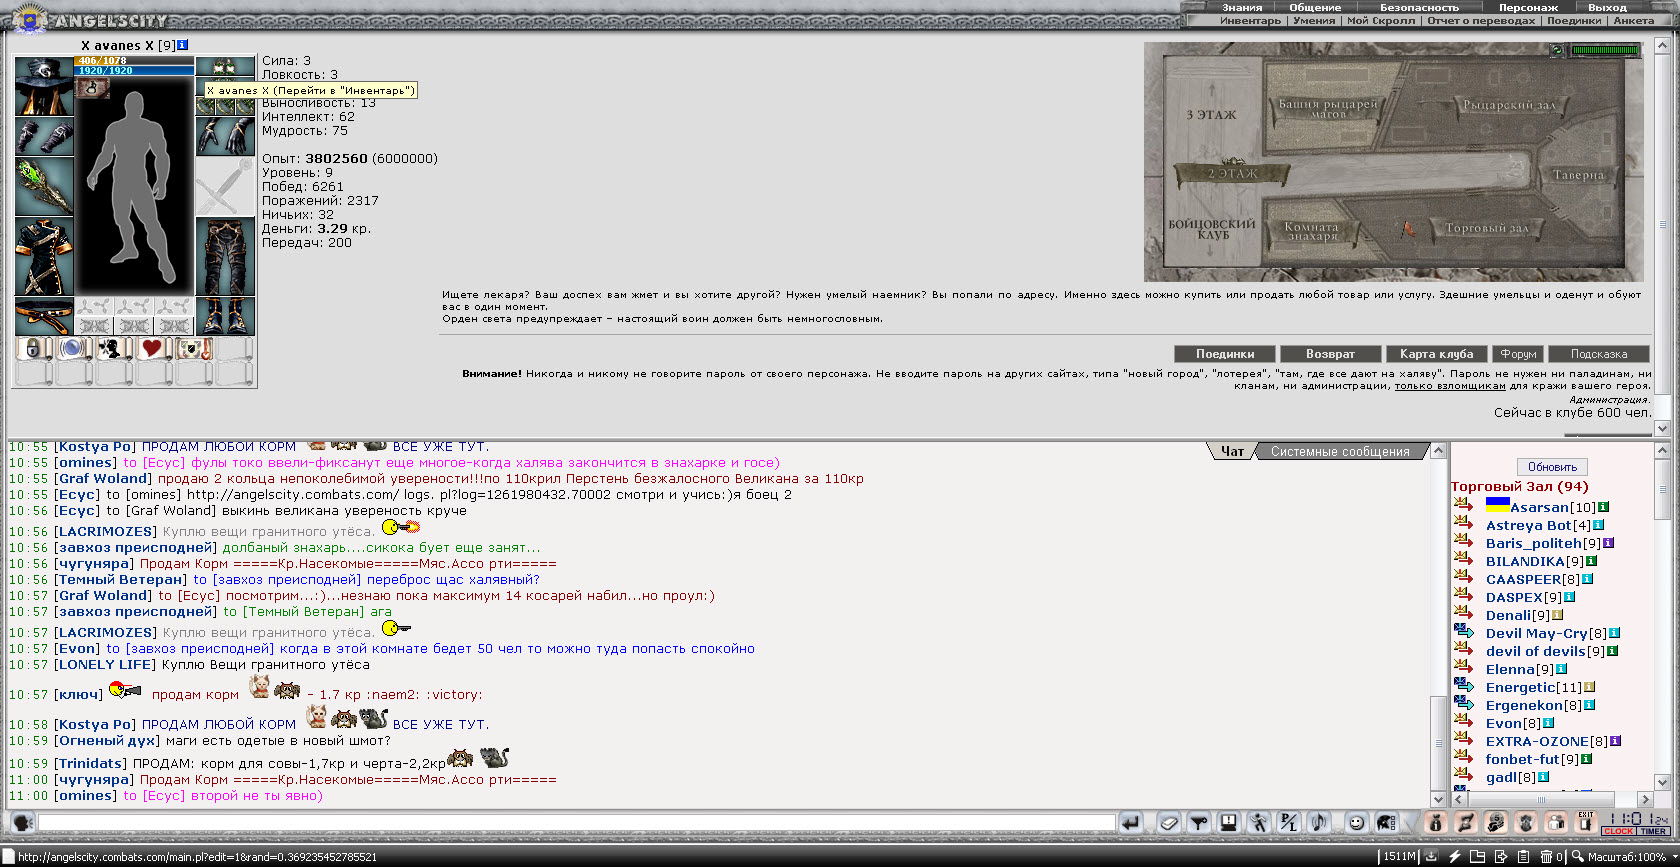Open the Безопасность menu
Image resolution: width=1680 pixels, height=867 pixels.
click(x=1419, y=7)
